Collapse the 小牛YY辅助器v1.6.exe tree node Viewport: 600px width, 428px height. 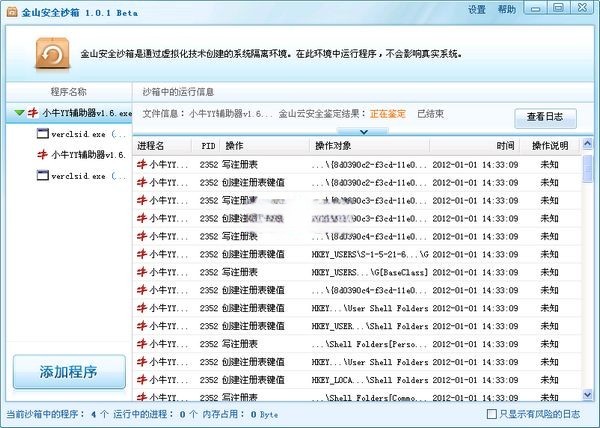click(x=19, y=113)
